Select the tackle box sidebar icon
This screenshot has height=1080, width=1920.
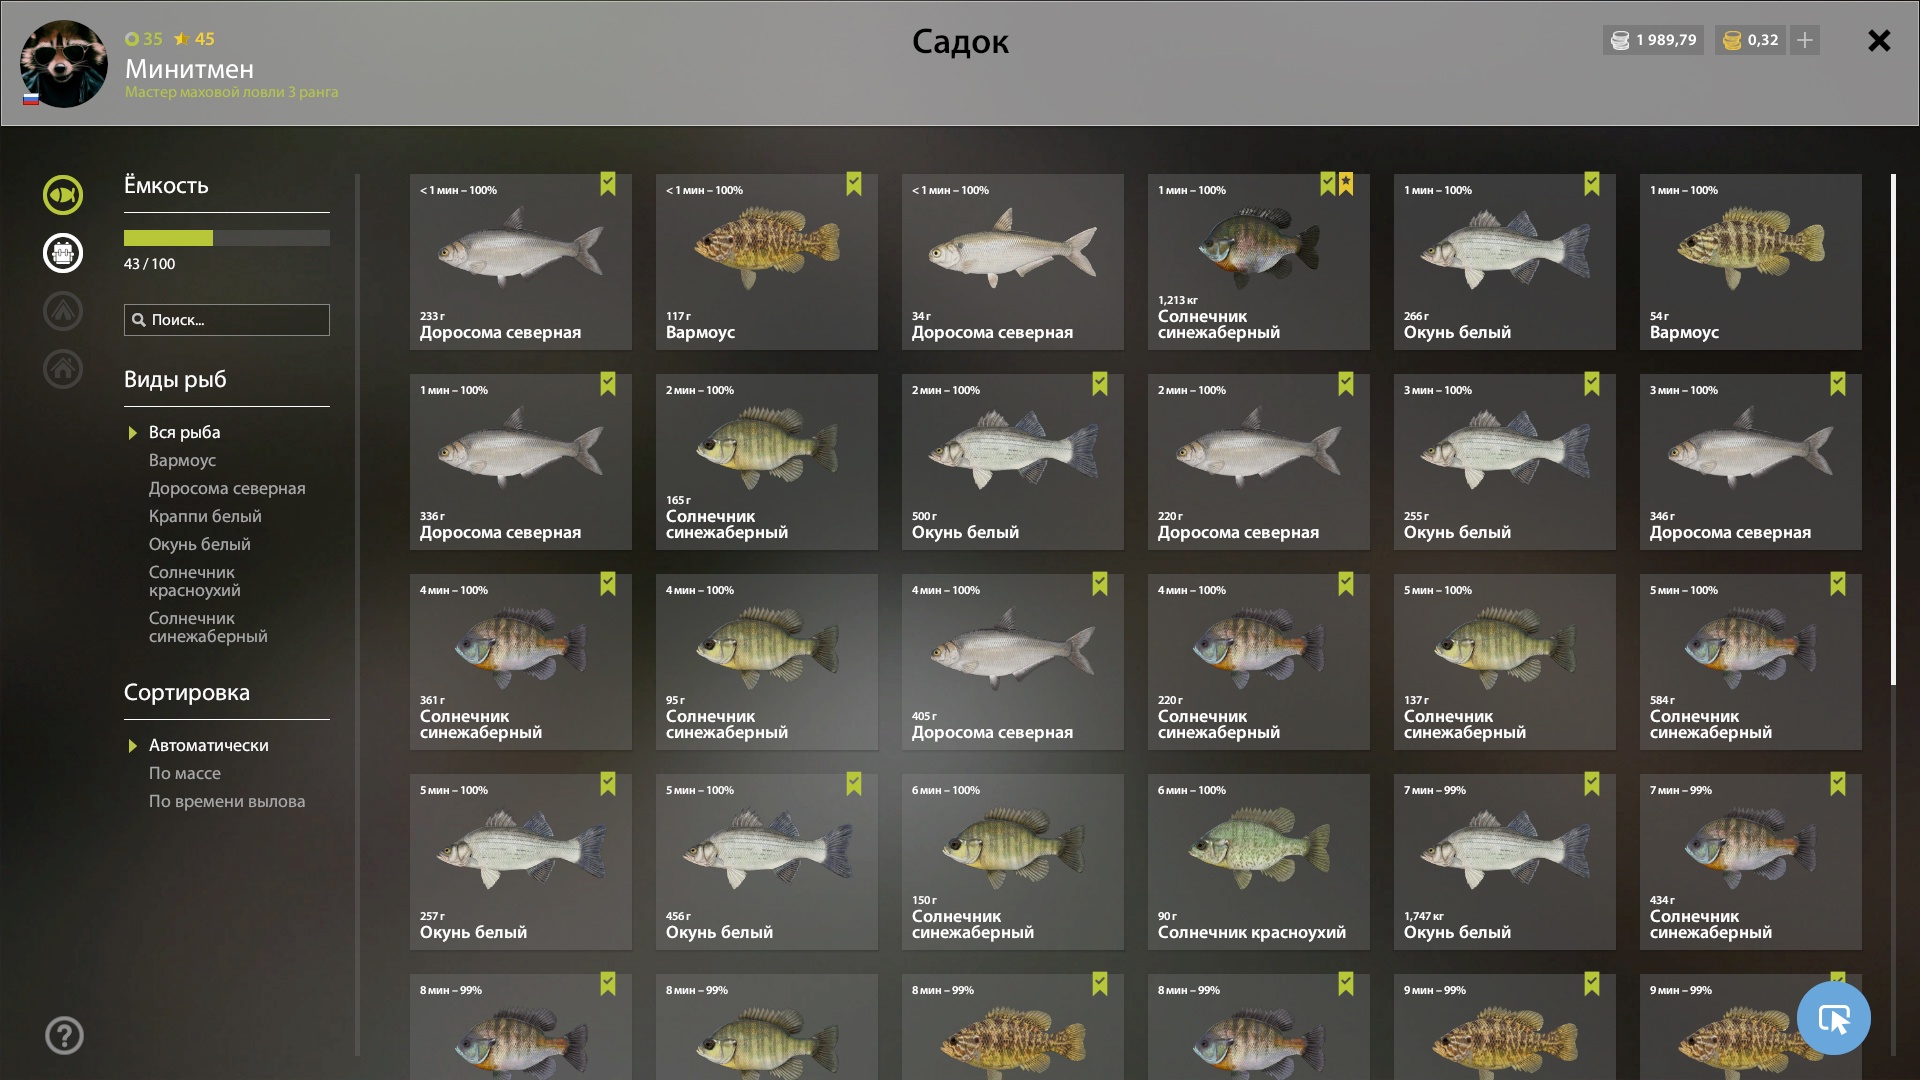[63, 253]
